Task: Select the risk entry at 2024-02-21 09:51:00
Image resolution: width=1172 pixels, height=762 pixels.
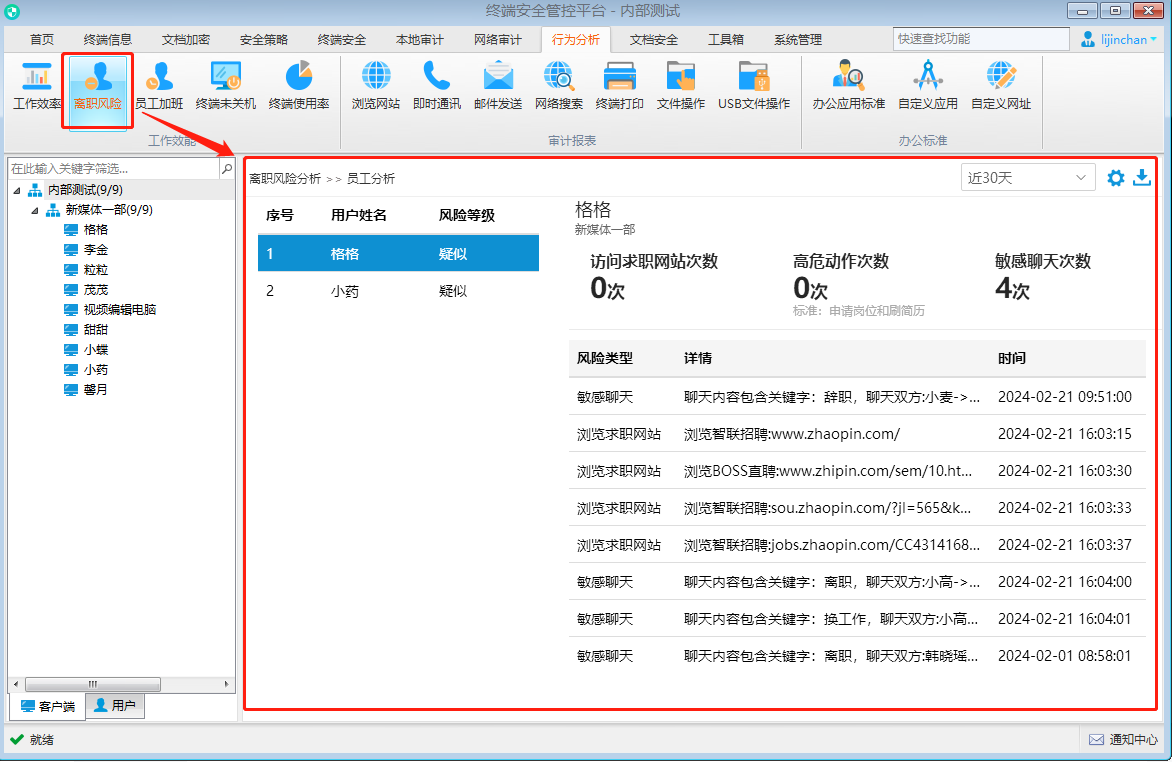Action: pos(857,396)
